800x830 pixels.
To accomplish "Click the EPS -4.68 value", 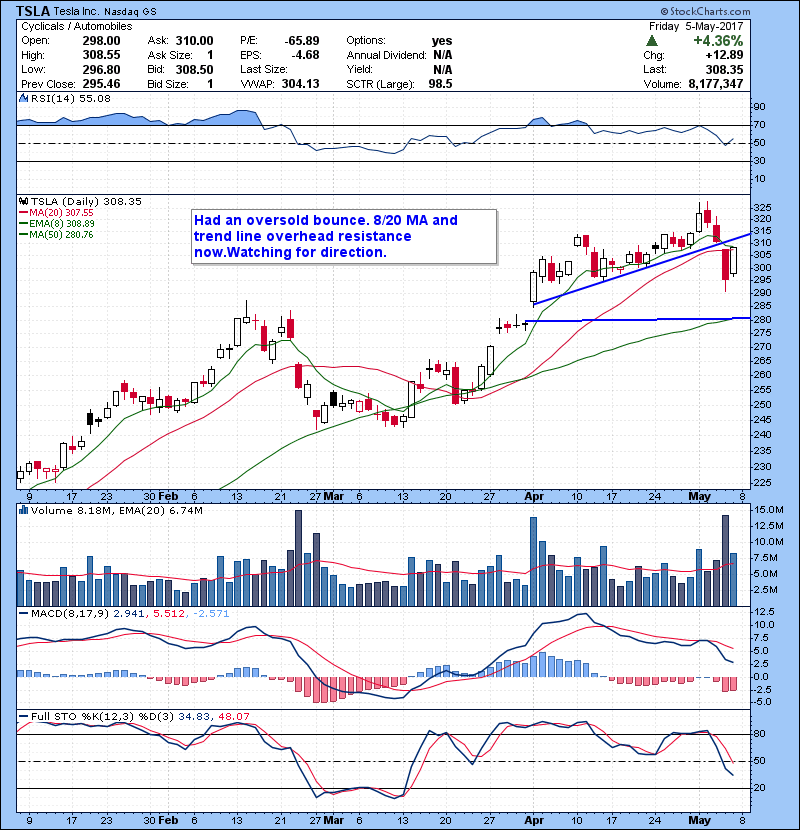I will coord(305,55).
